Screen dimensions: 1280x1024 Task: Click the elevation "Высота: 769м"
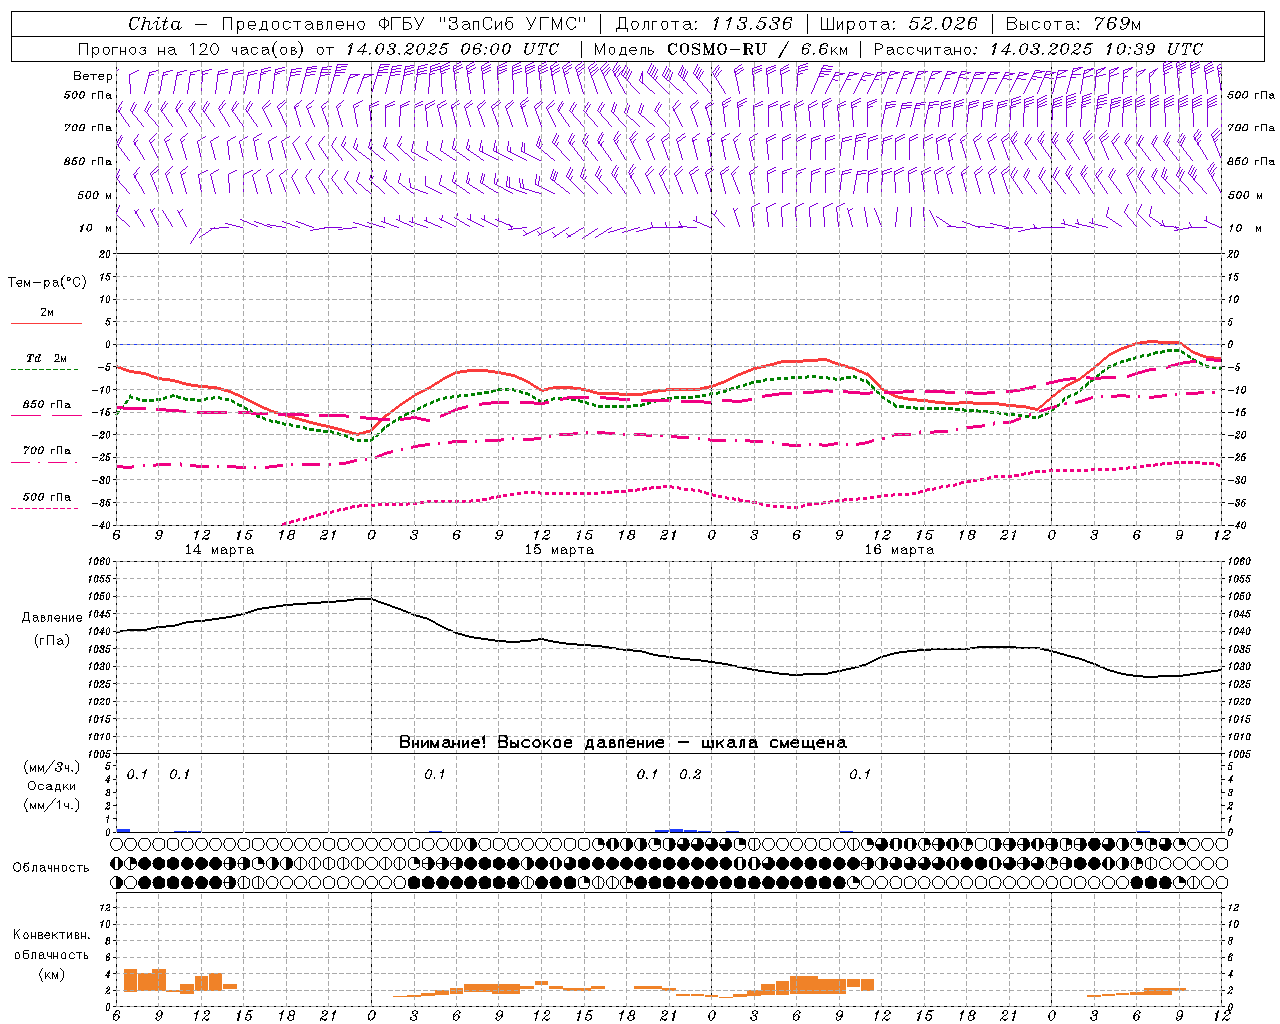(1073, 24)
